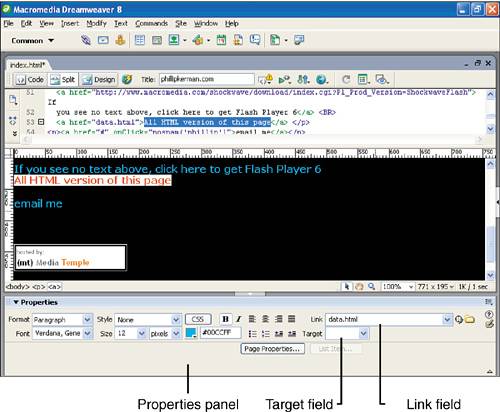The image size is (500, 412).
Task: Switch to Code view
Action: [x=30, y=79]
